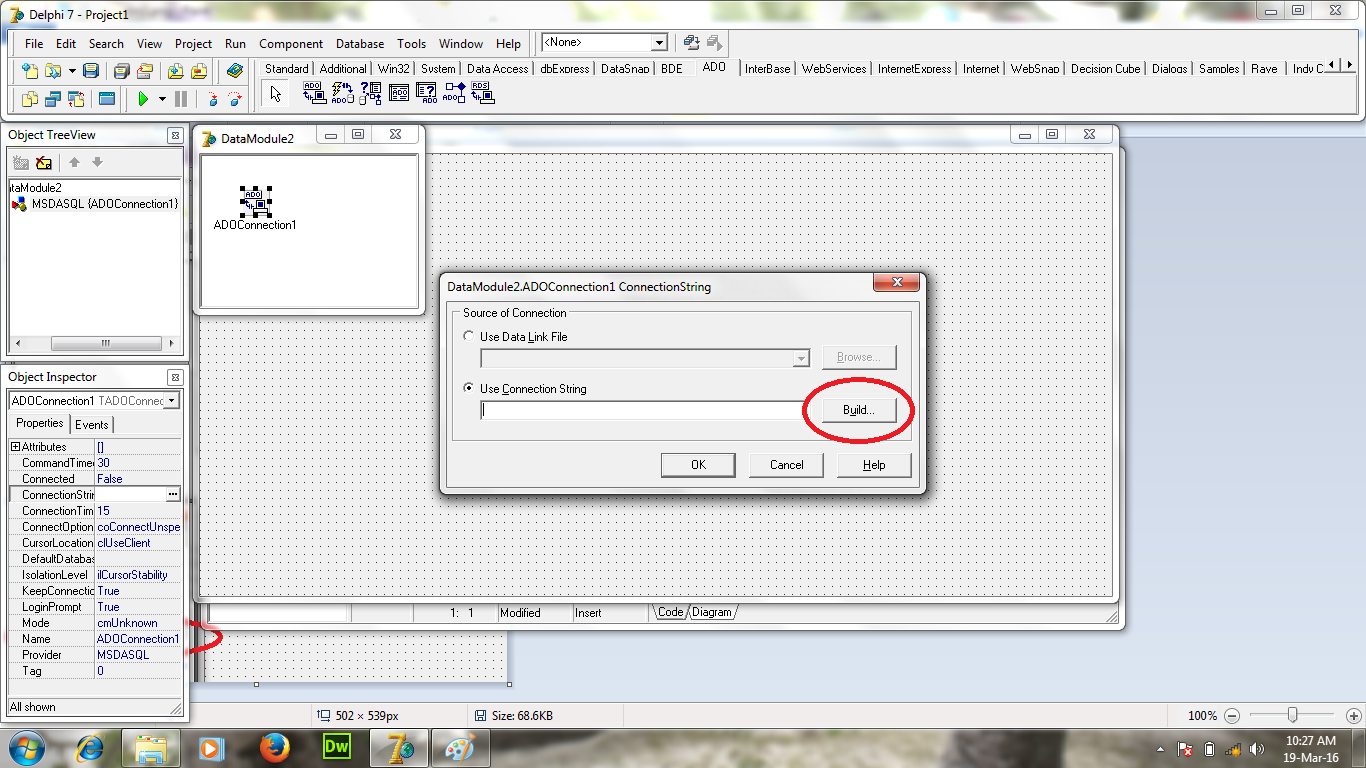This screenshot has height=768, width=1366.
Task: Open Dreamweaver from the taskbar
Action: pos(337,747)
